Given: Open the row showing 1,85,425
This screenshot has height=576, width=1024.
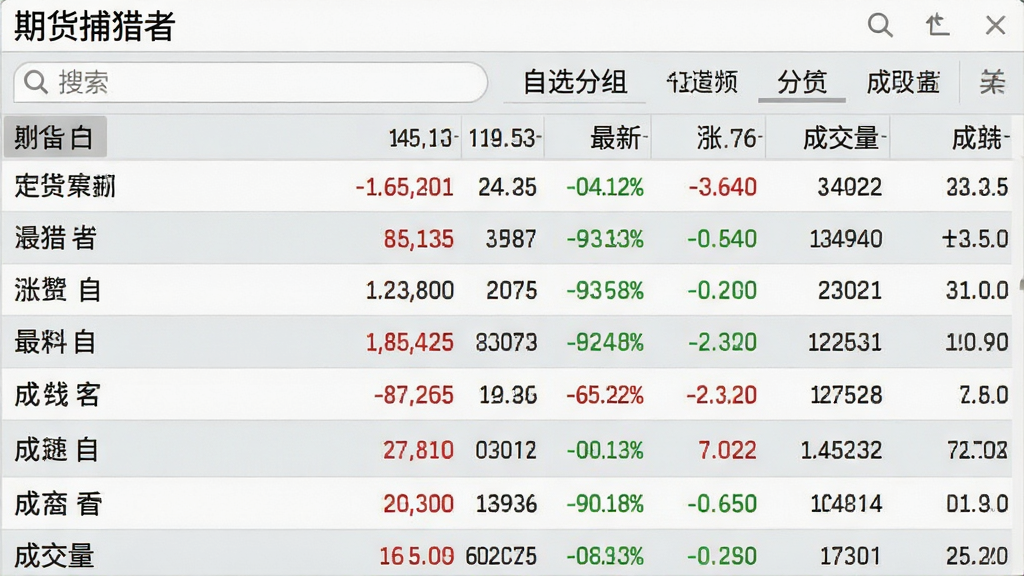Looking at the screenshot, I should coord(512,342).
